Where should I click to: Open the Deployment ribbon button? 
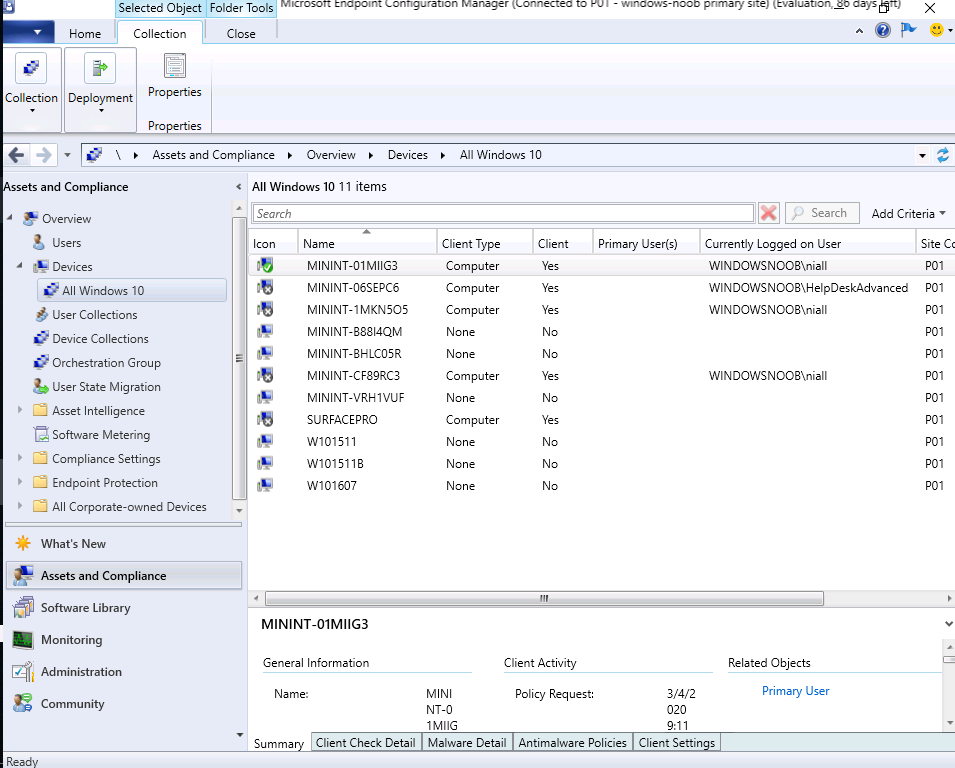click(100, 89)
